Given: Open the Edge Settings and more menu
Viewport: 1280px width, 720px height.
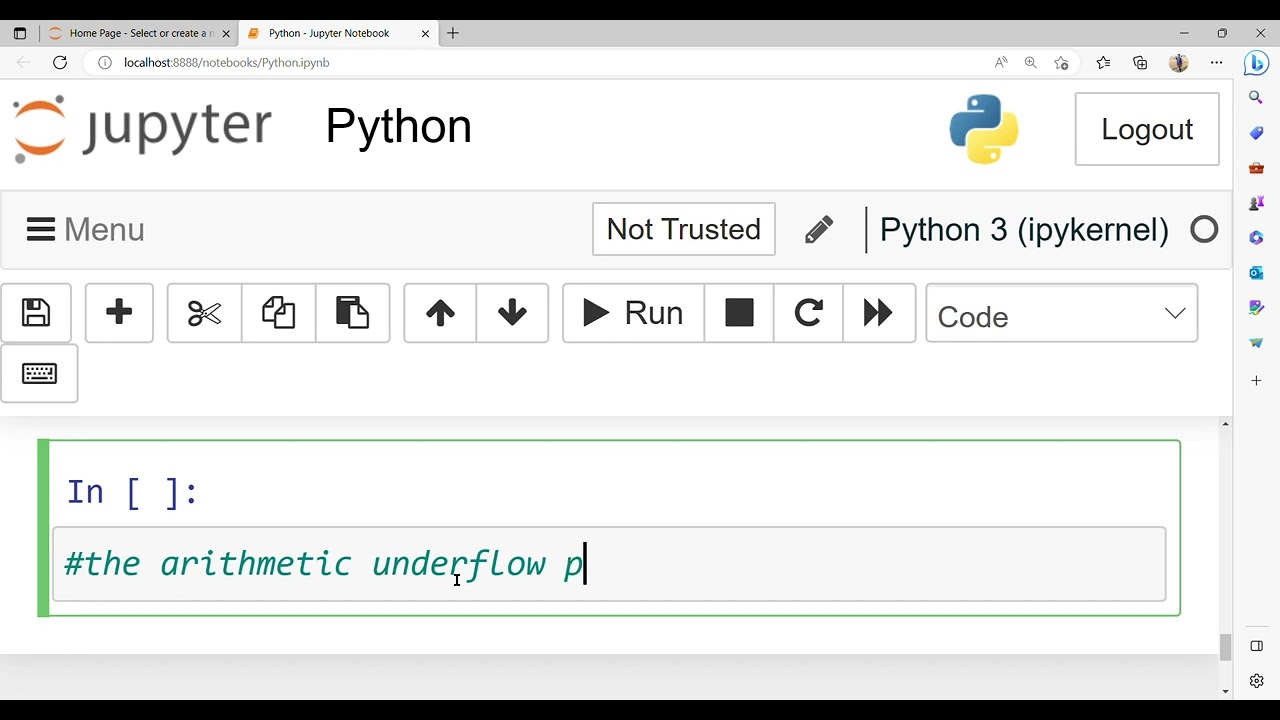Looking at the screenshot, I should (1216, 62).
